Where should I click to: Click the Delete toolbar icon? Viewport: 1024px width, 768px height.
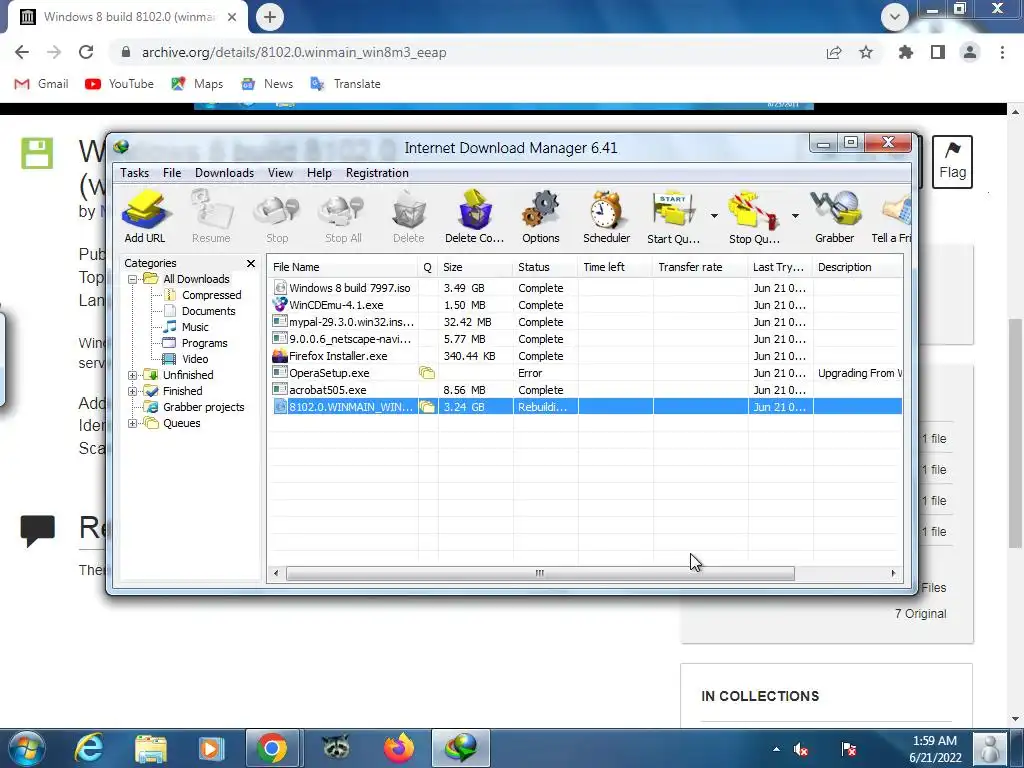409,216
